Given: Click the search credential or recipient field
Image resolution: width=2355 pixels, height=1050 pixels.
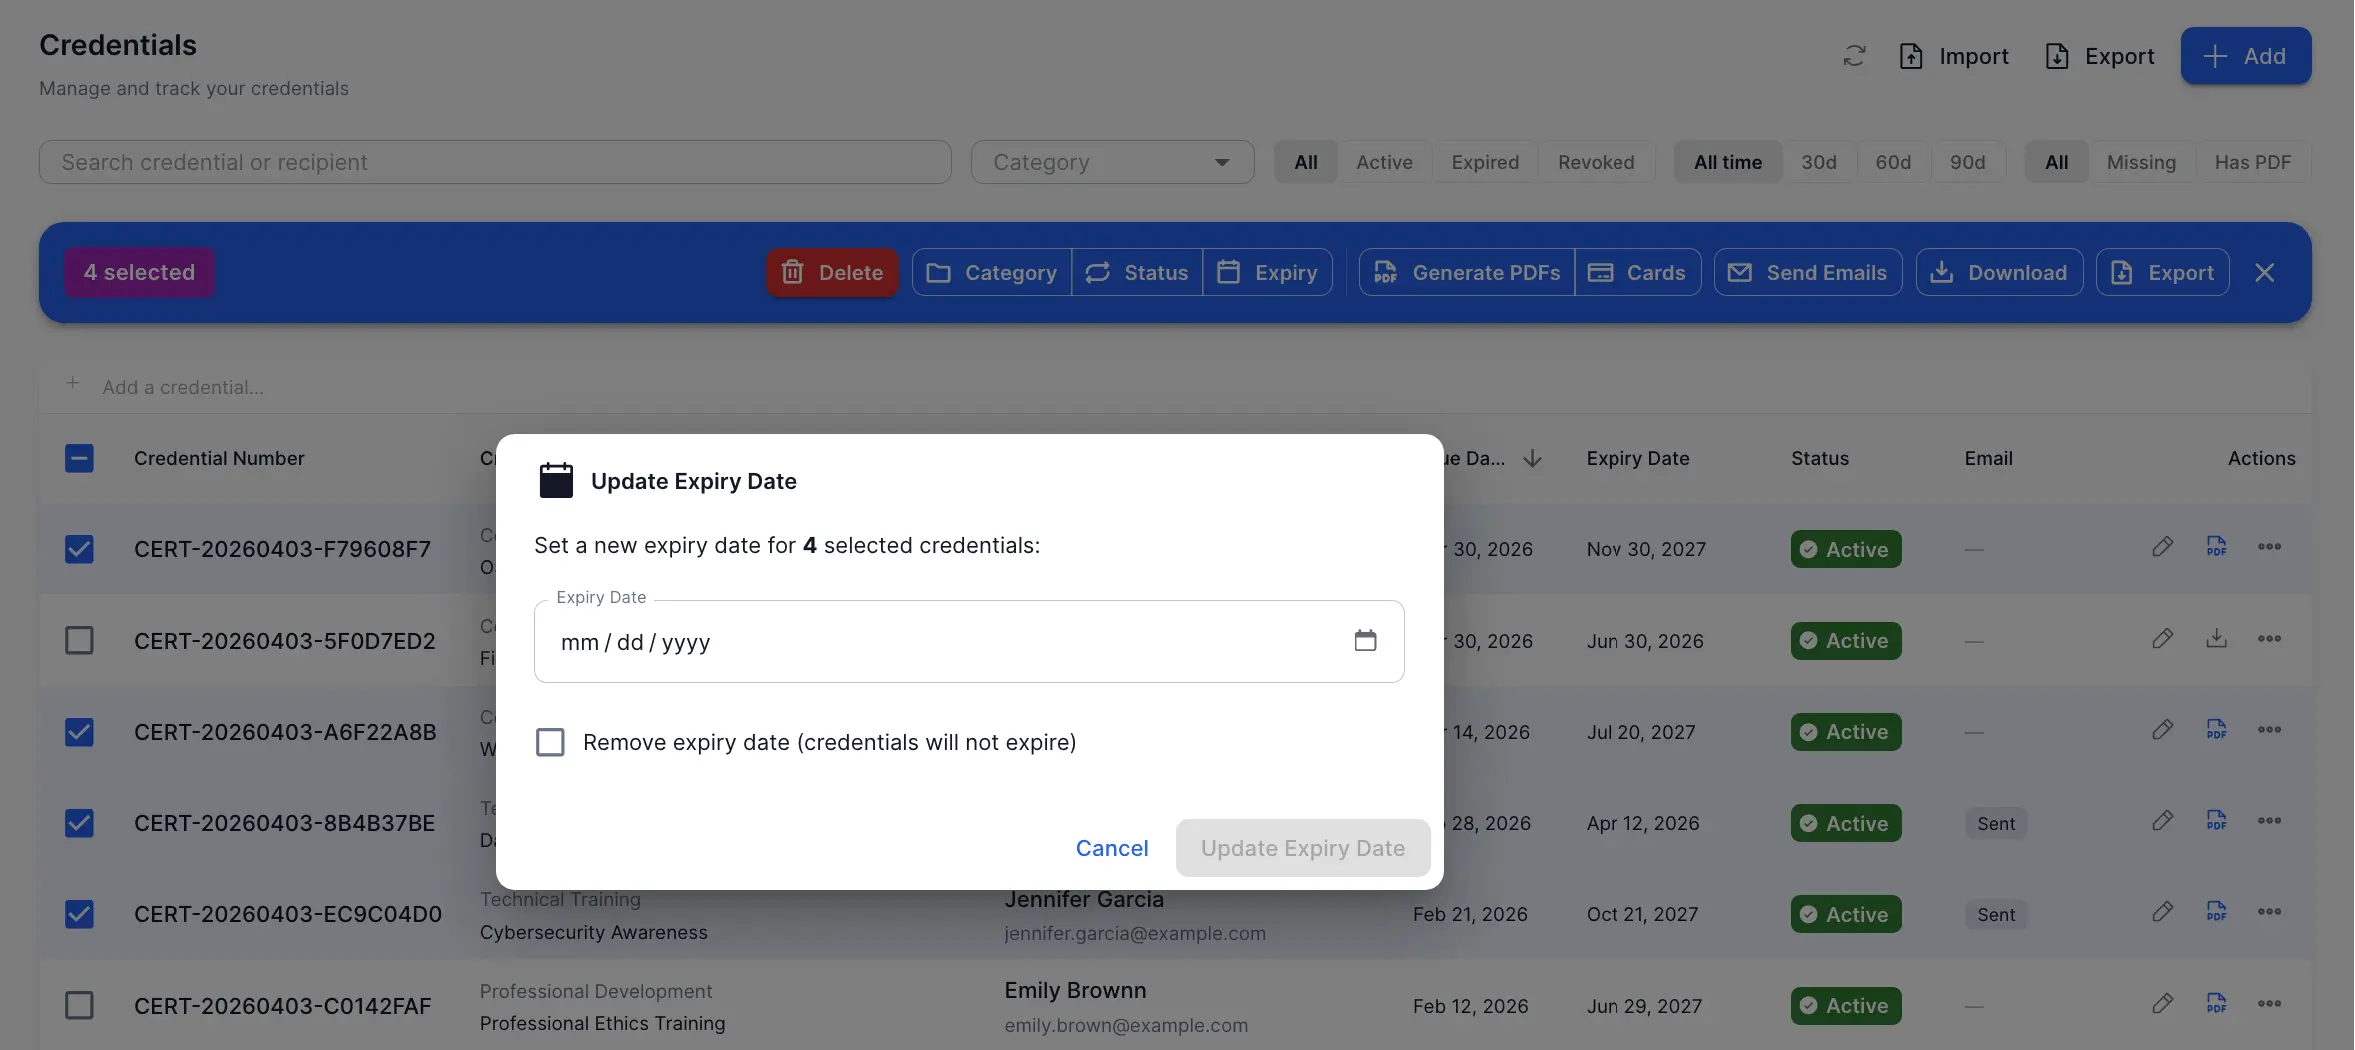Looking at the screenshot, I should [495, 161].
